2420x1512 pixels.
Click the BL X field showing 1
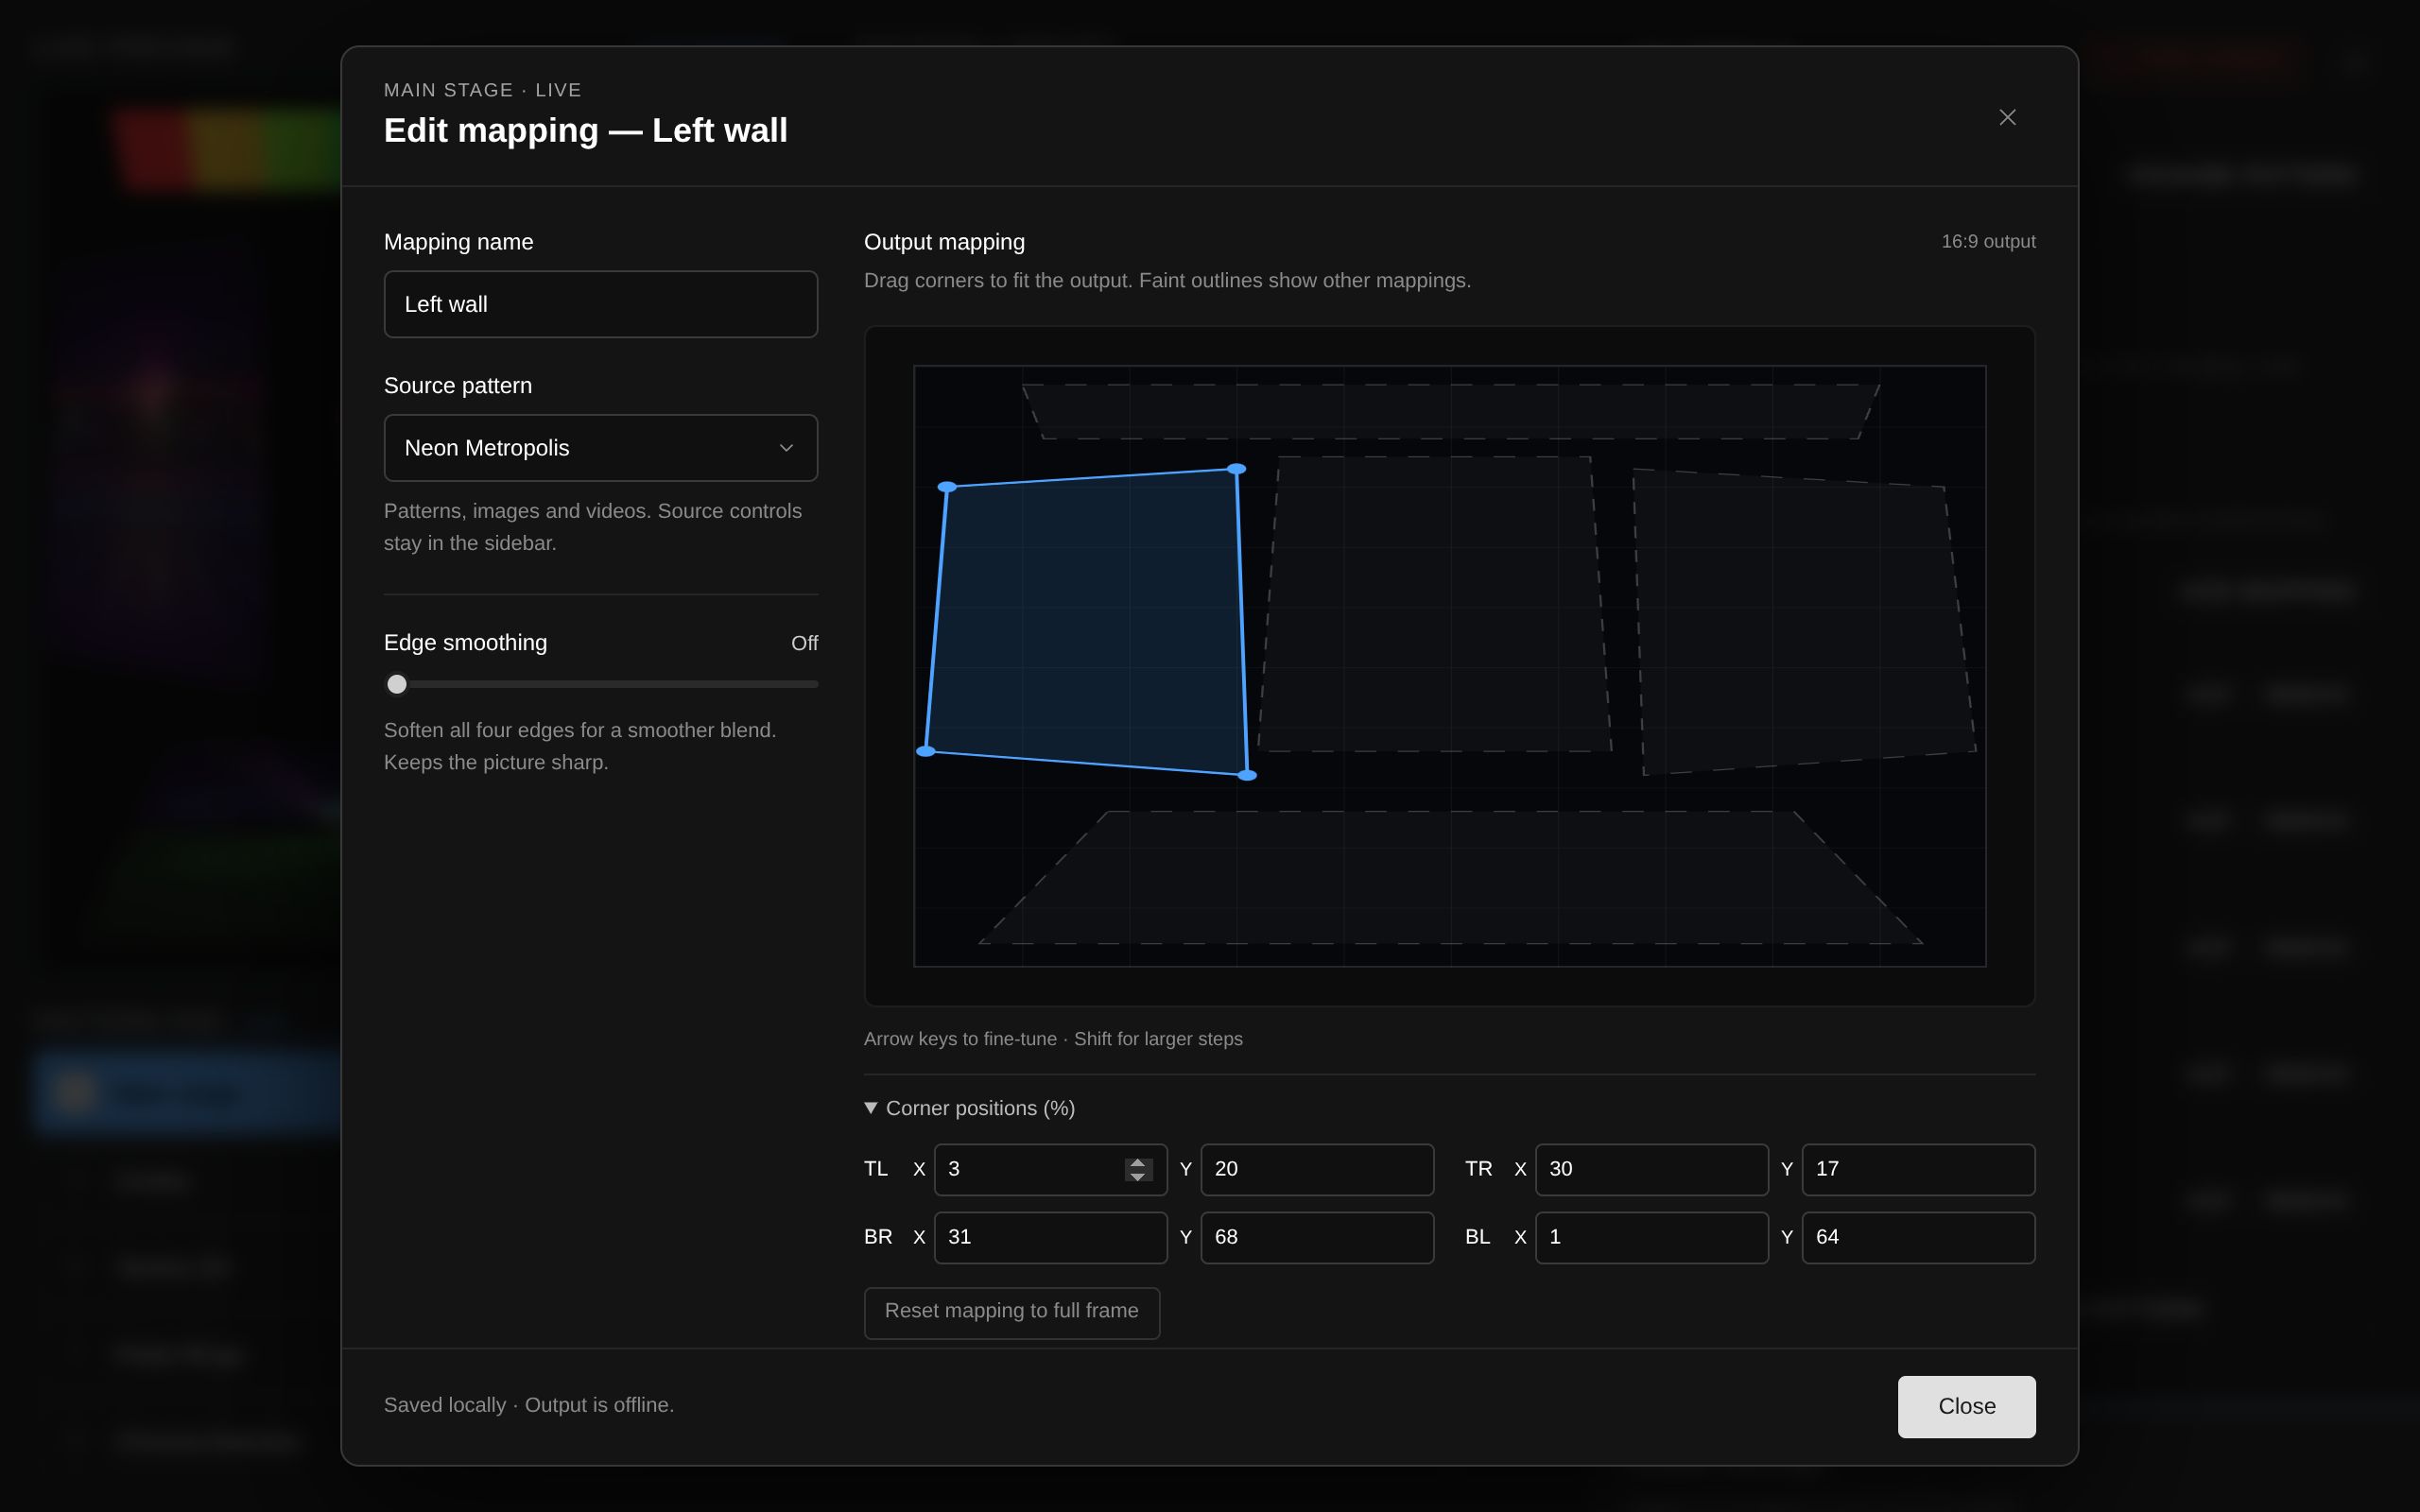click(x=1651, y=1237)
